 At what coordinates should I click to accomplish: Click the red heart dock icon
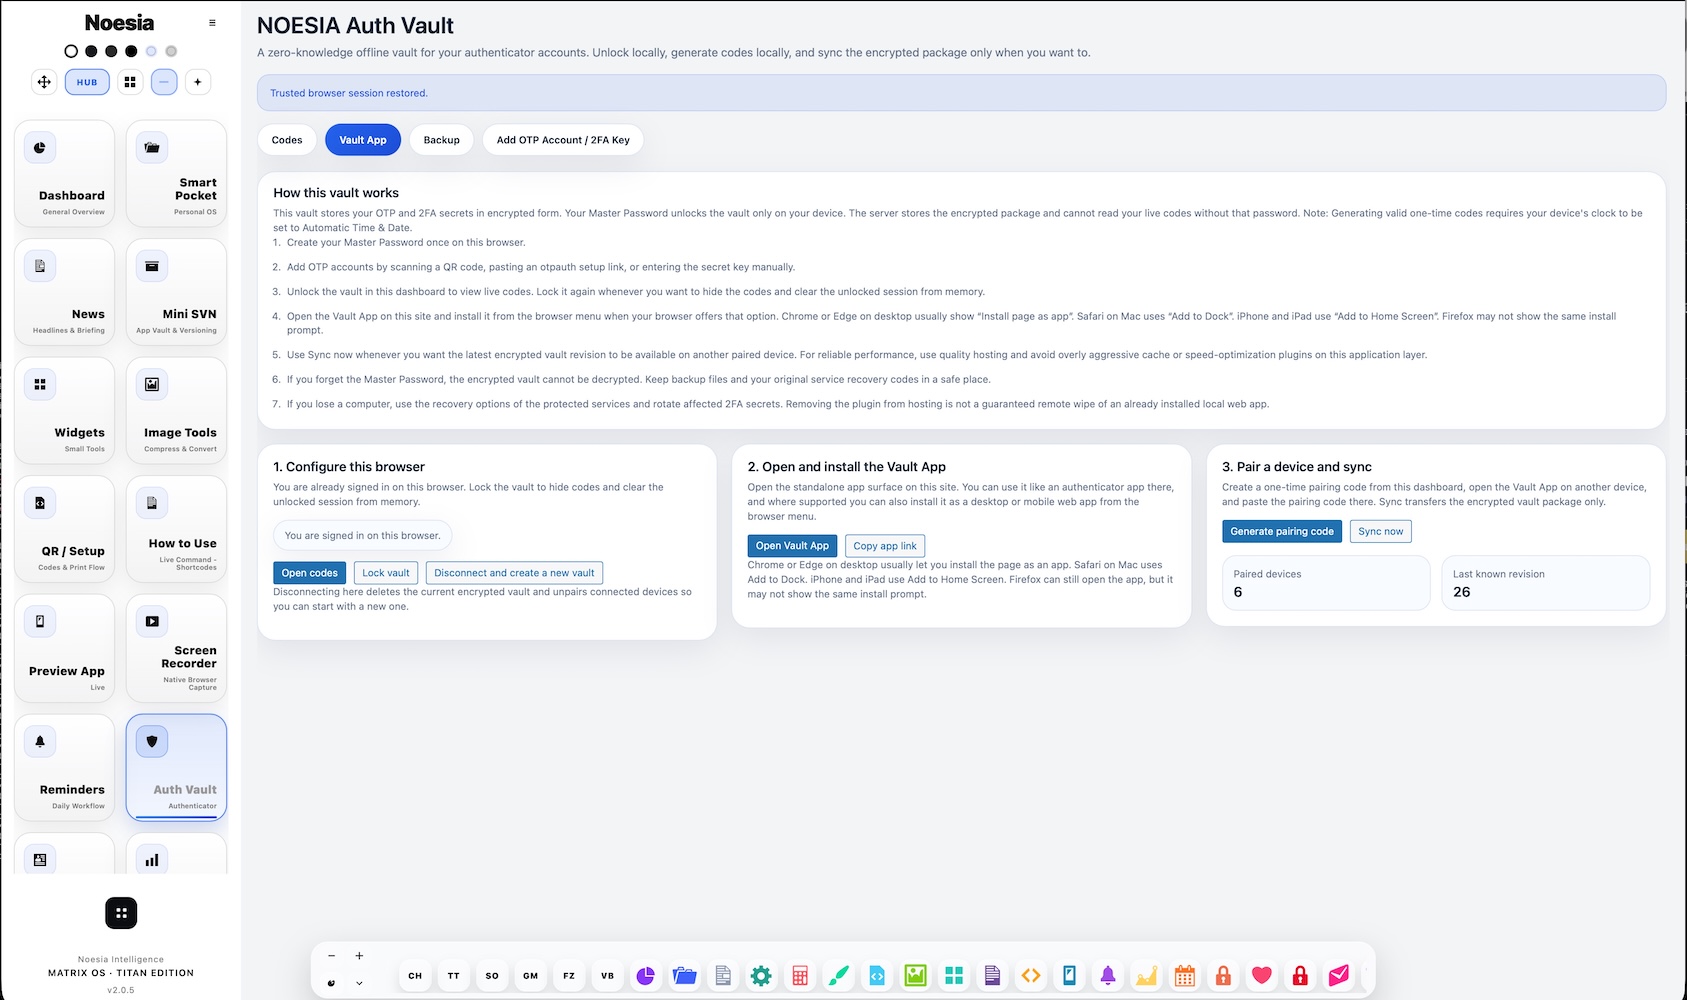point(1262,976)
